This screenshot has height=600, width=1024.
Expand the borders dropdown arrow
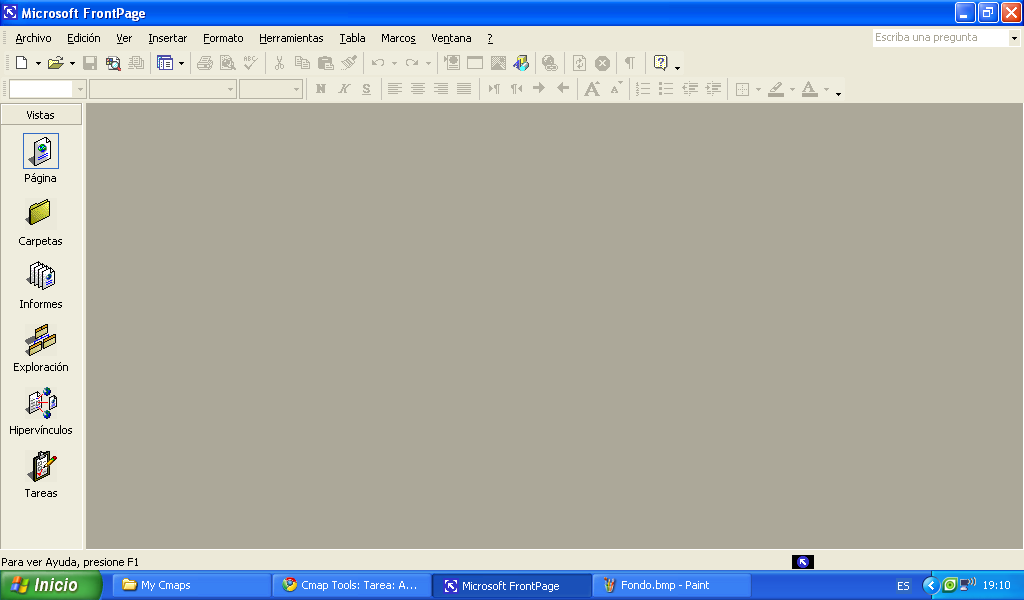[x=758, y=89]
